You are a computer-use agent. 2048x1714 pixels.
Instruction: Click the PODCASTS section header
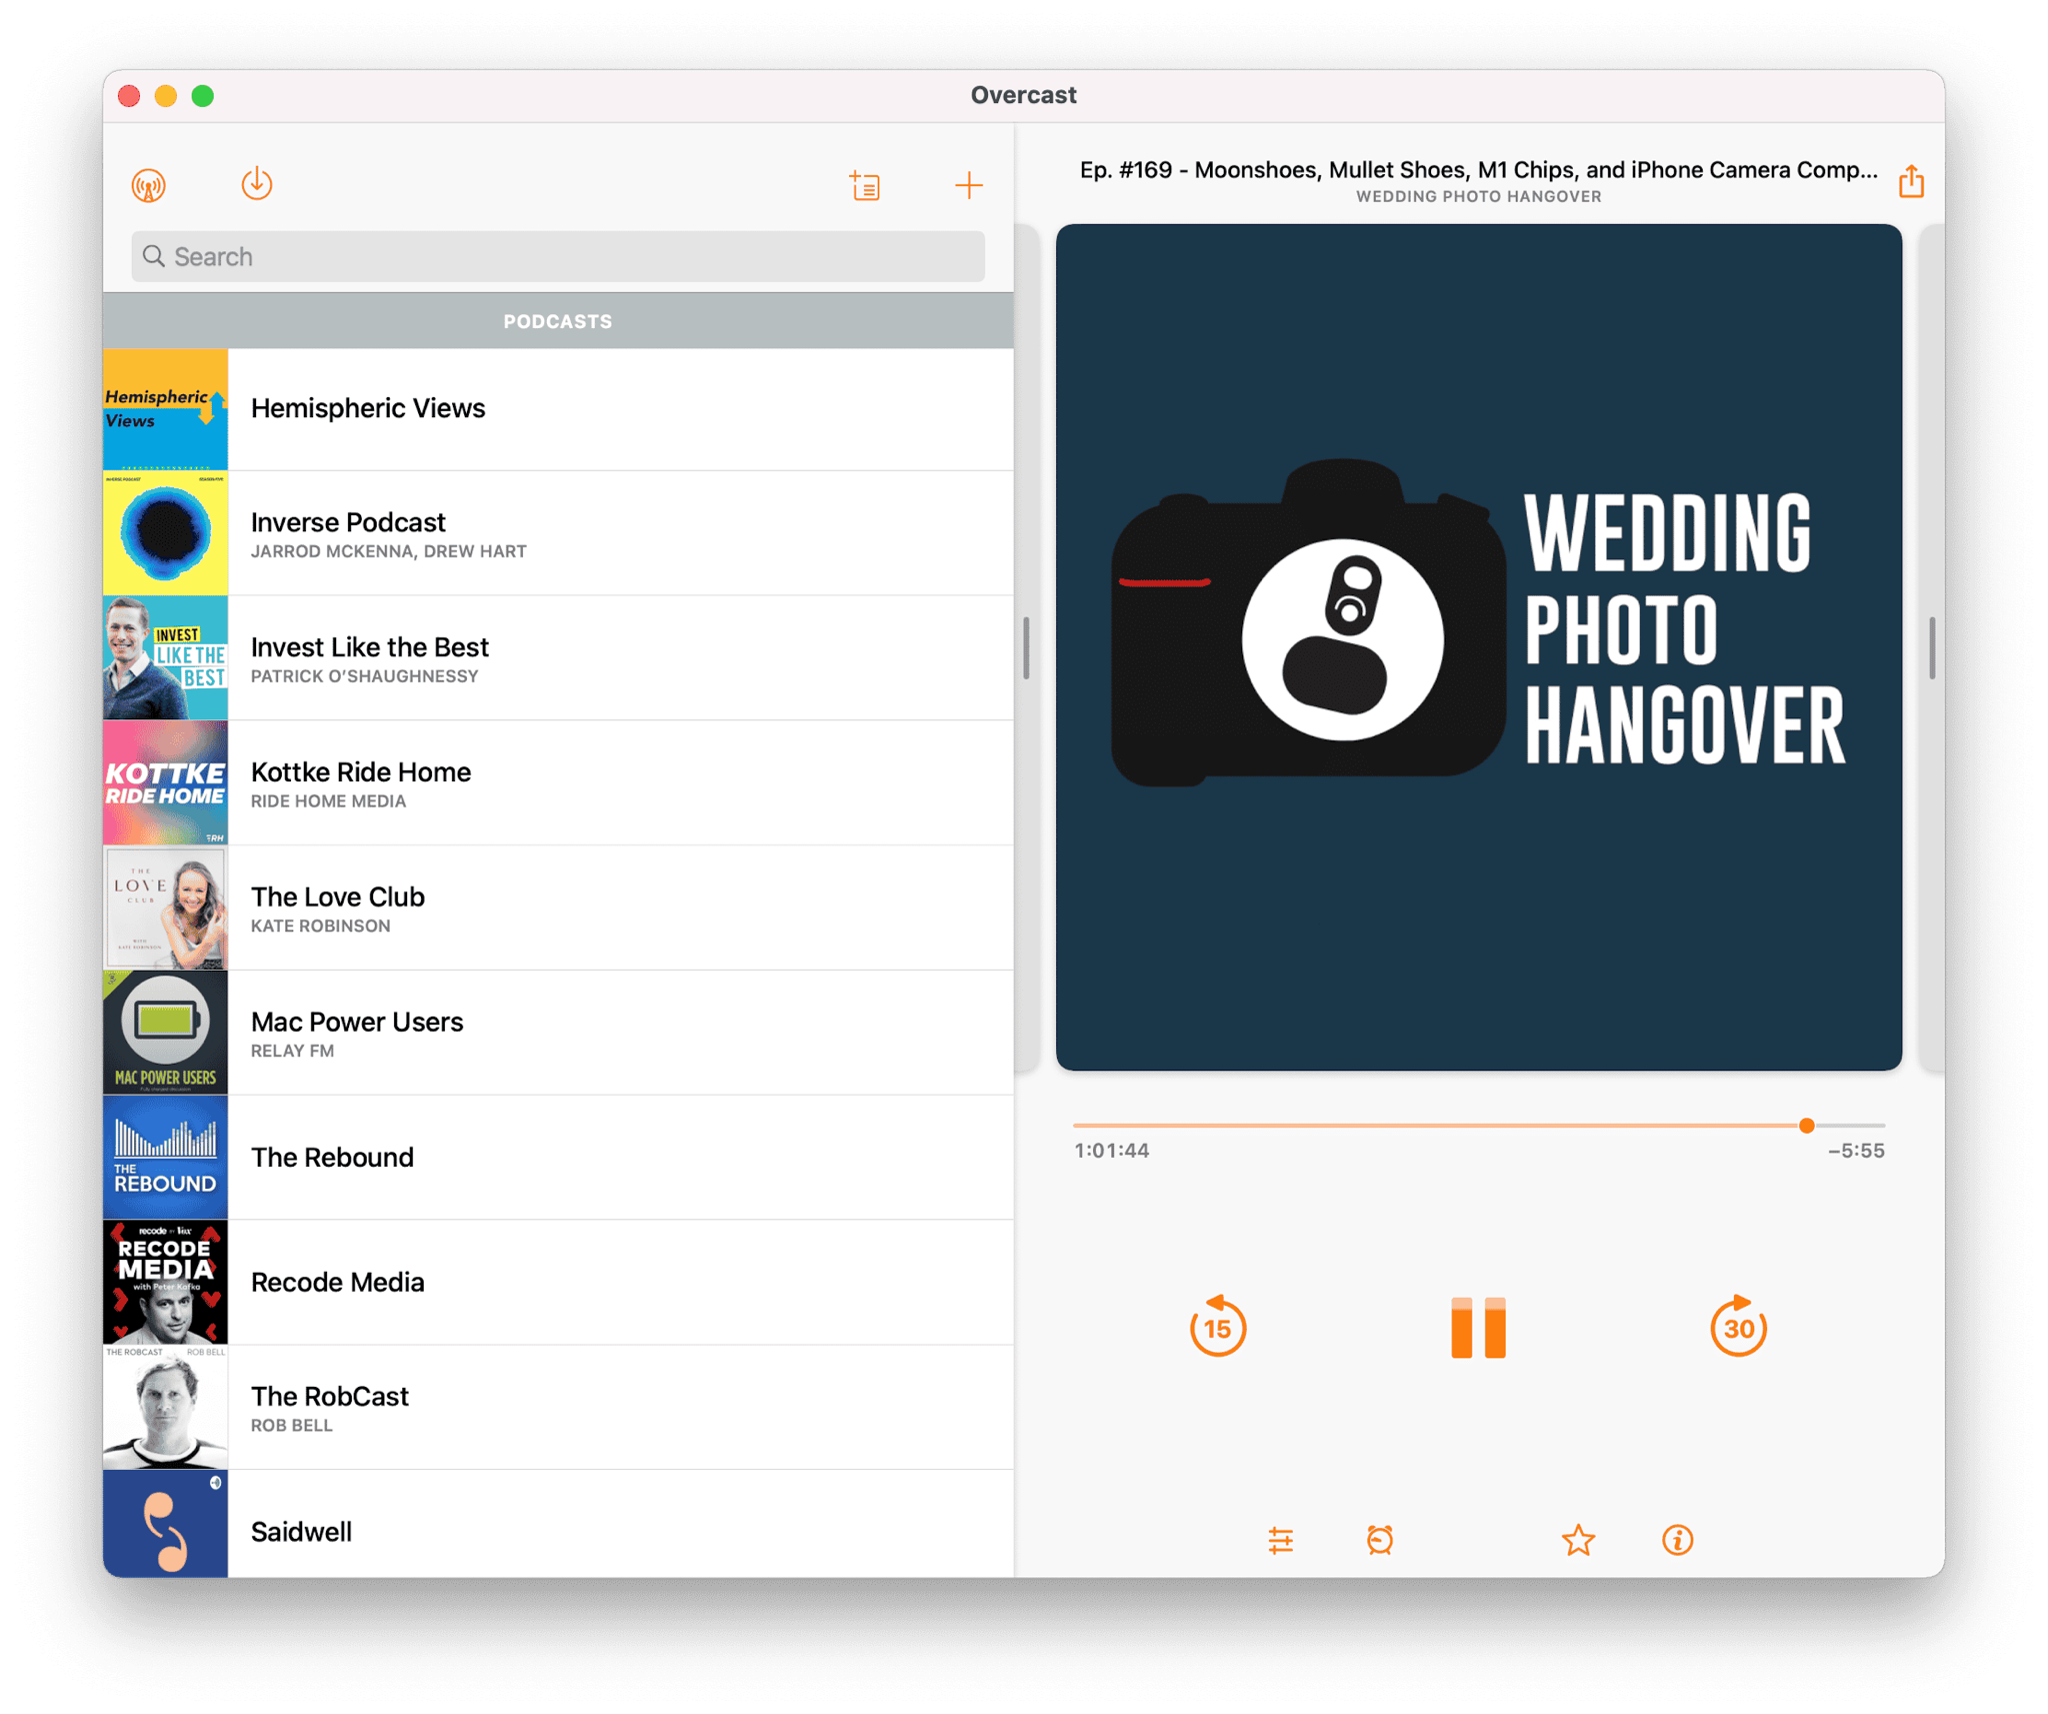pos(558,321)
